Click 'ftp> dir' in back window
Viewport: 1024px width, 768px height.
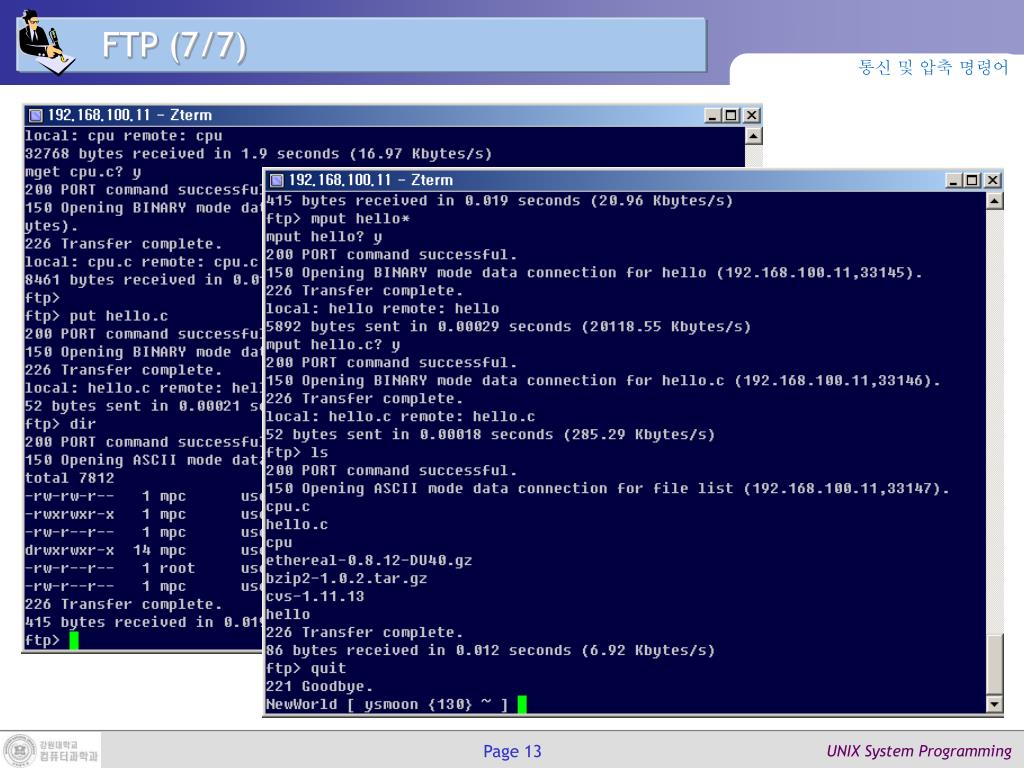click(60, 424)
